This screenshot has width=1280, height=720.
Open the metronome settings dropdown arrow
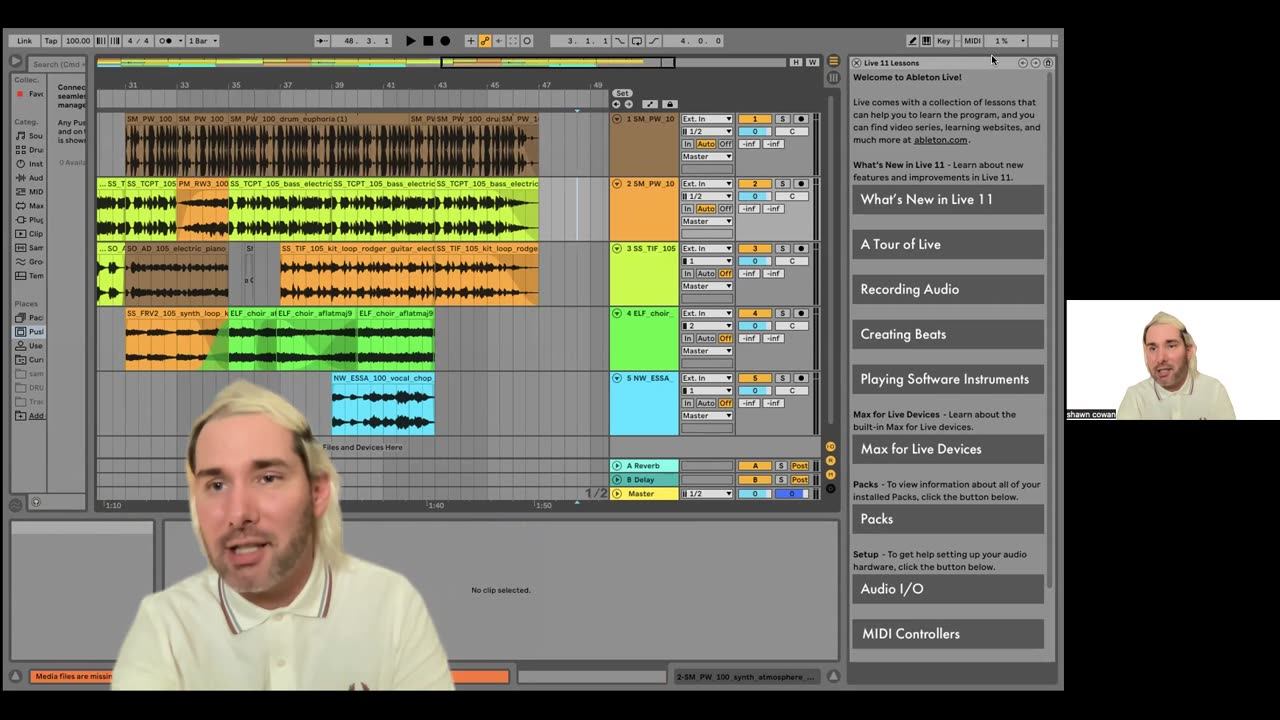coord(179,41)
